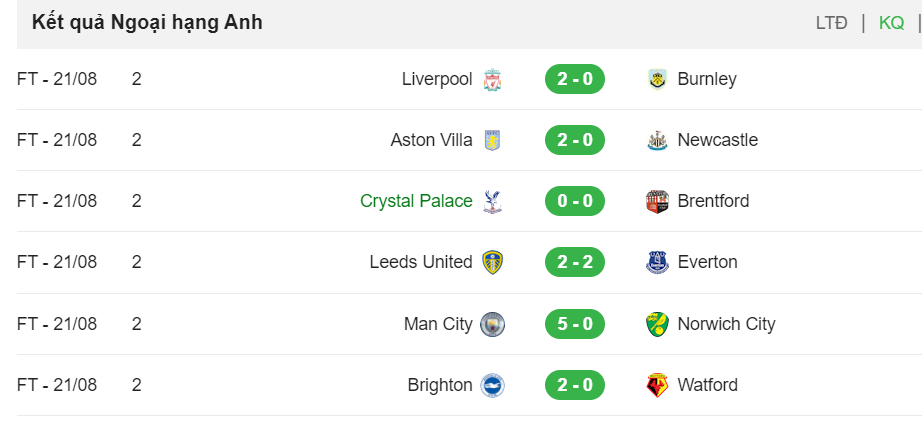Switch to the LTĐ fixtures tab

[831, 24]
